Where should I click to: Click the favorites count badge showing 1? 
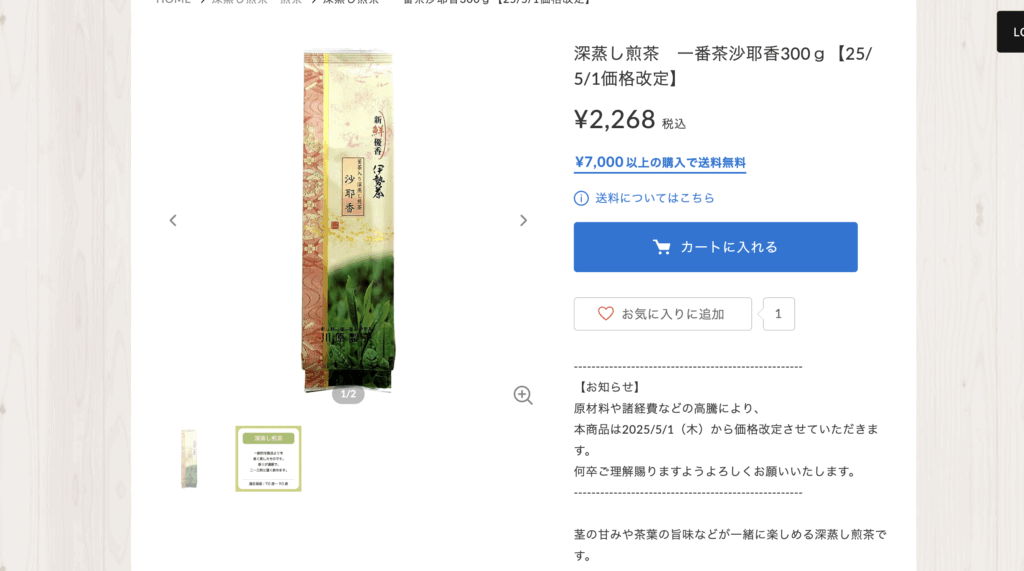(778, 314)
